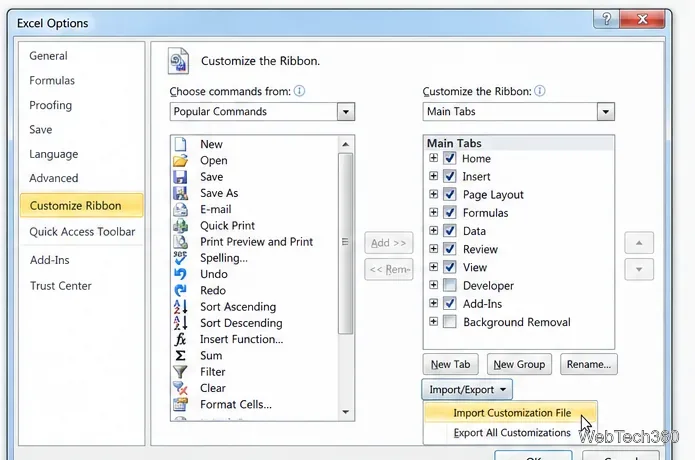Click the Filter funnel icon
Viewport: 695px width, 460px height.
180,372
